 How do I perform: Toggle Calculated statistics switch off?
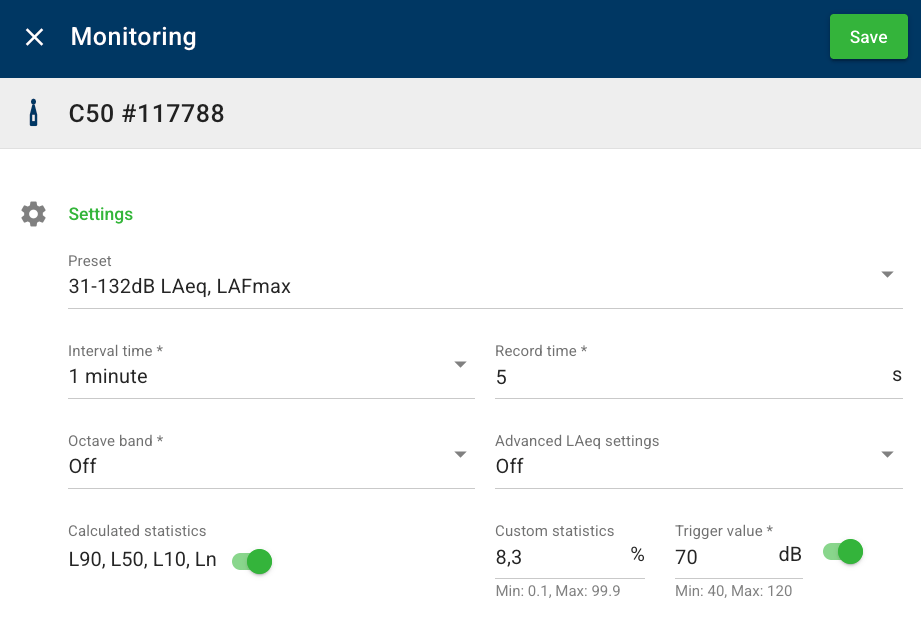coord(252,561)
